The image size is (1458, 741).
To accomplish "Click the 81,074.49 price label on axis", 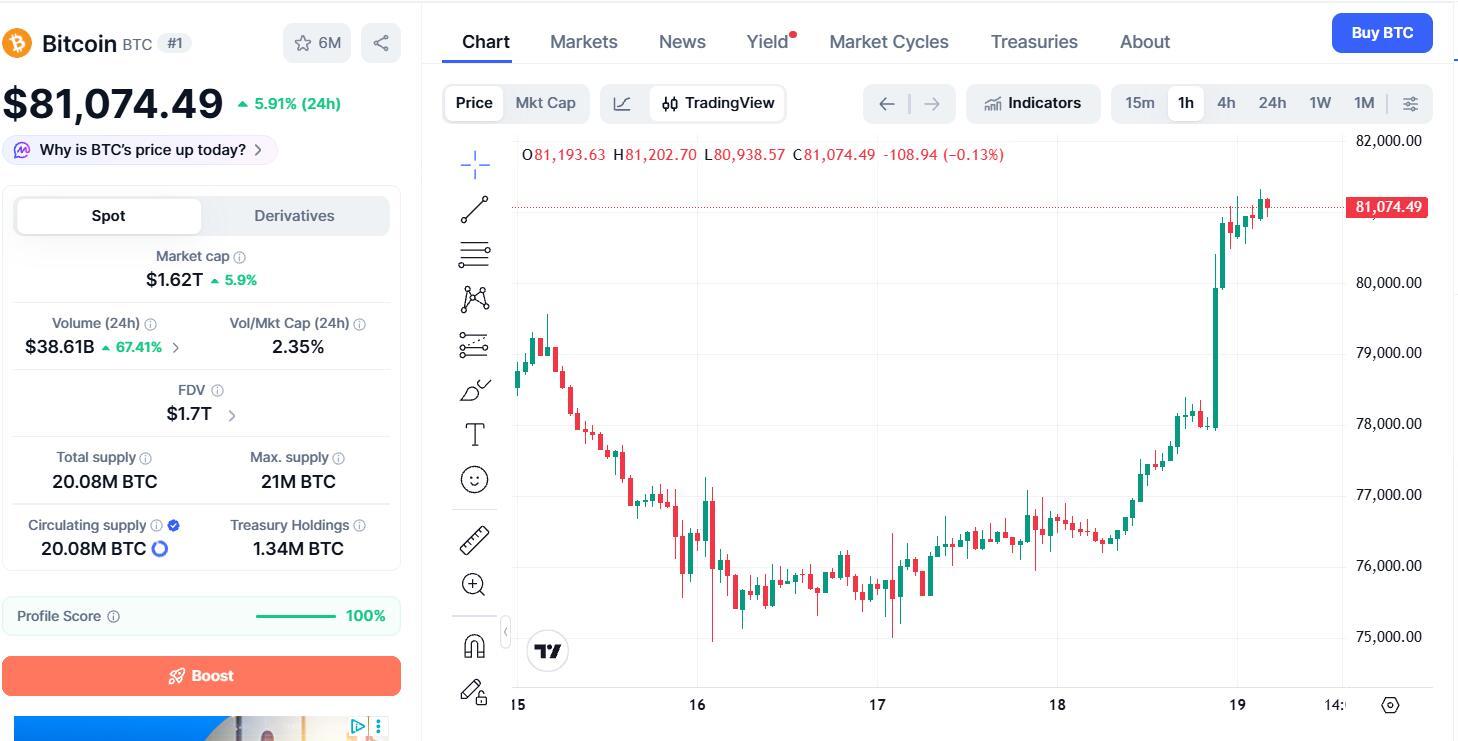I will pyautogui.click(x=1387, y=207).
